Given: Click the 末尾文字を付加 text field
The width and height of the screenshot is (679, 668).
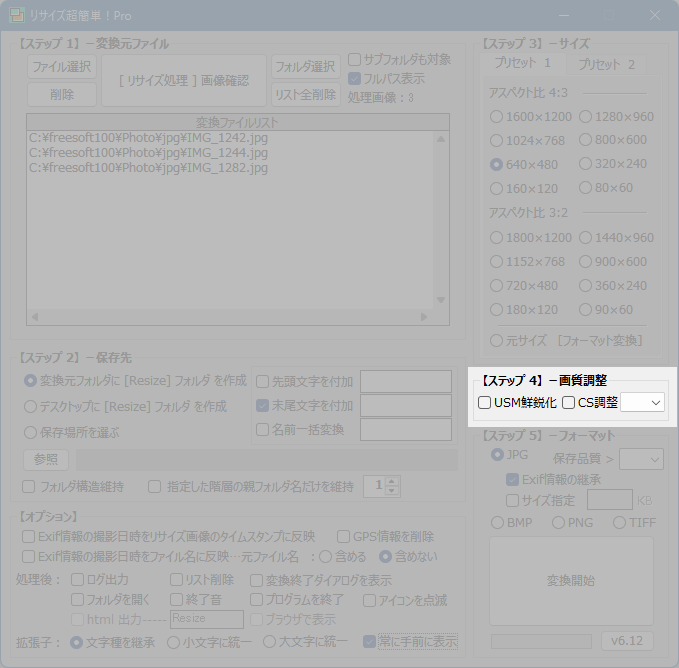Looking at the screenshot, I should [406, 406].
